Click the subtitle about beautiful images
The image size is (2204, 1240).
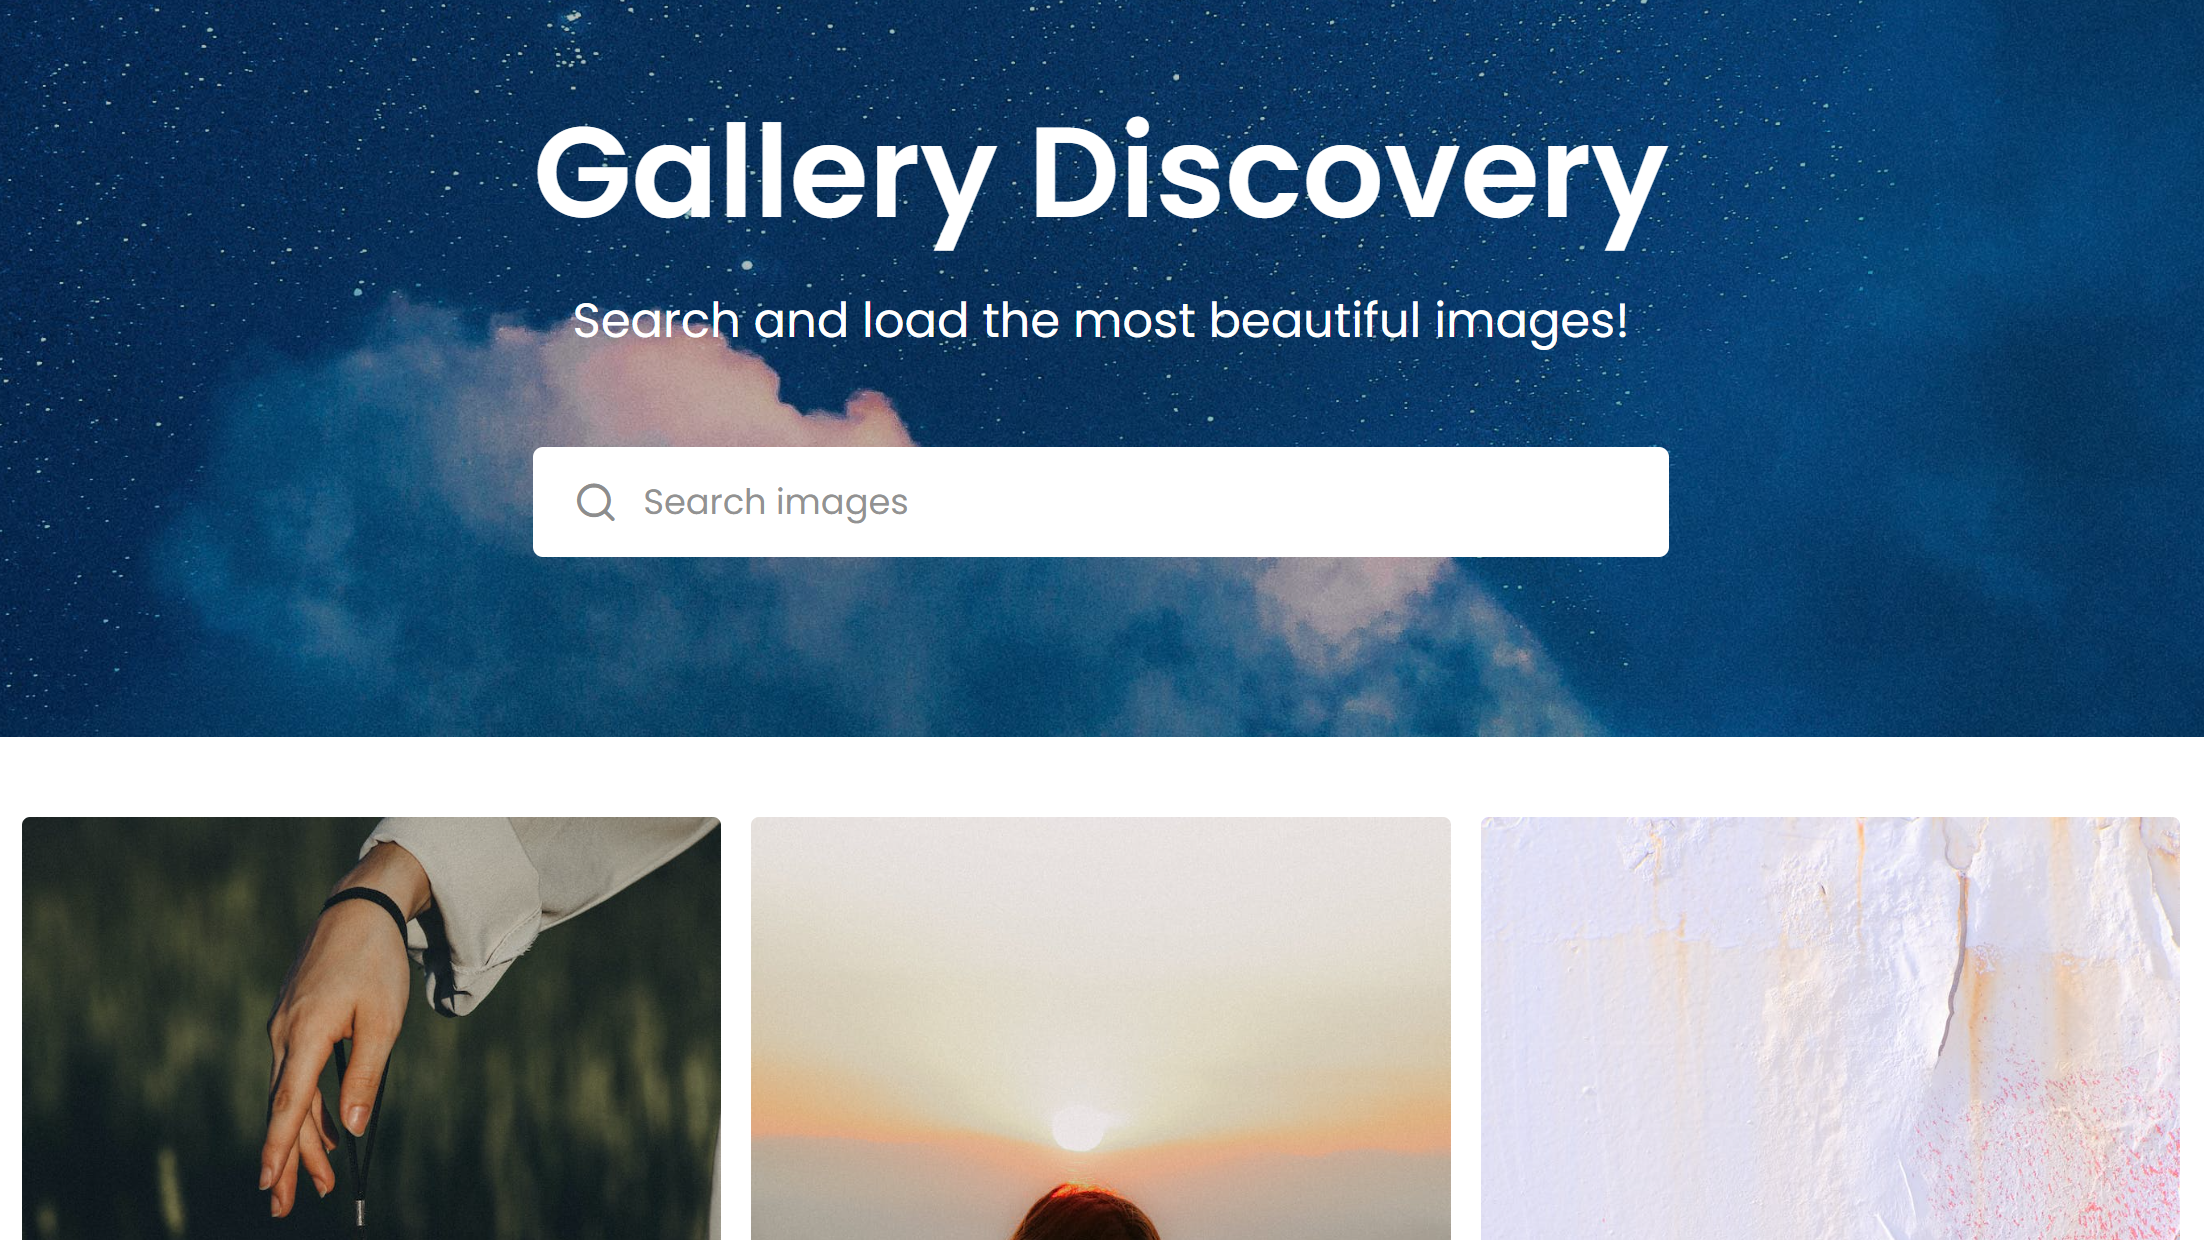click(x=1101, y=321)
